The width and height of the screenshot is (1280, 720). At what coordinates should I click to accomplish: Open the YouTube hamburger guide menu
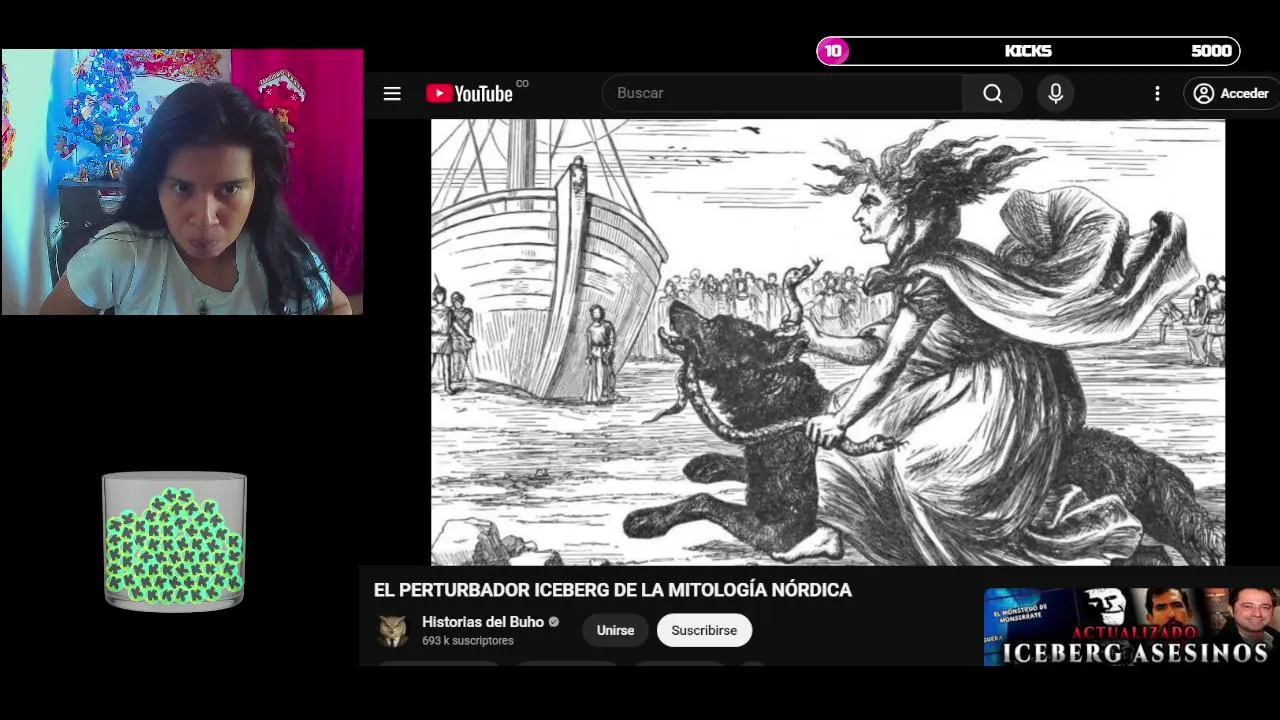click(x=392, y=93)
